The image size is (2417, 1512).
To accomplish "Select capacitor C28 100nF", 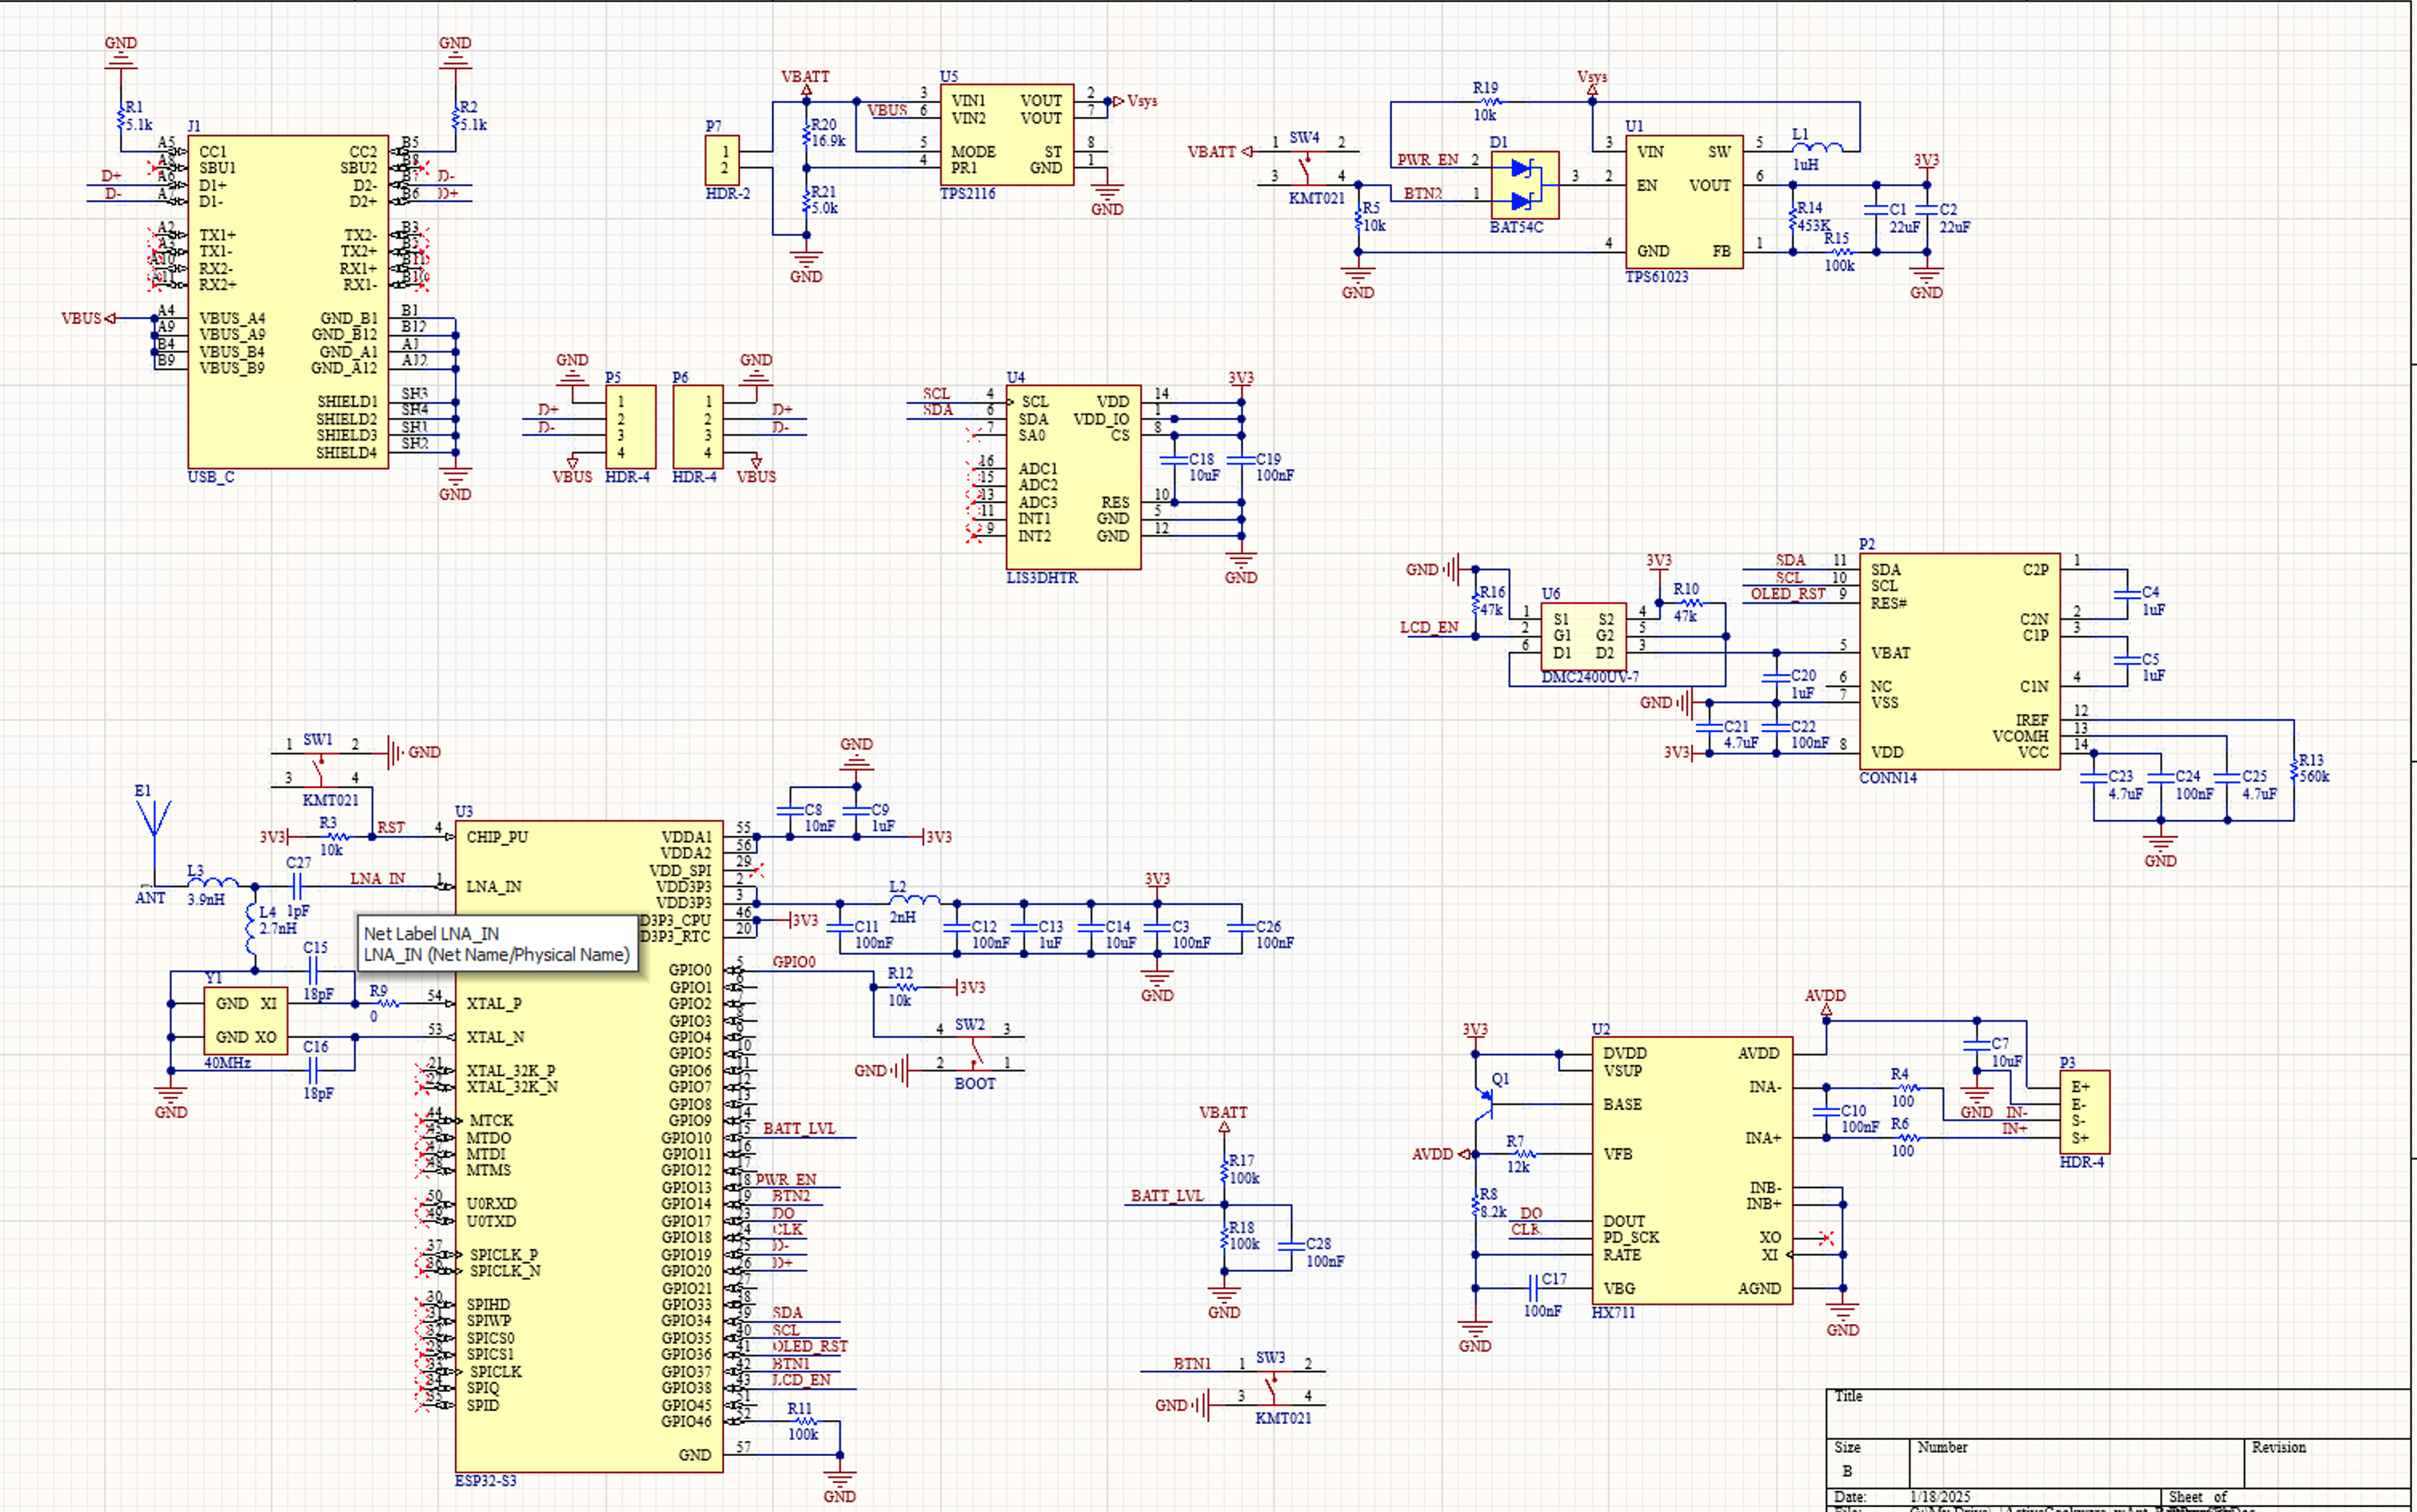I will click(1291, 1246).
